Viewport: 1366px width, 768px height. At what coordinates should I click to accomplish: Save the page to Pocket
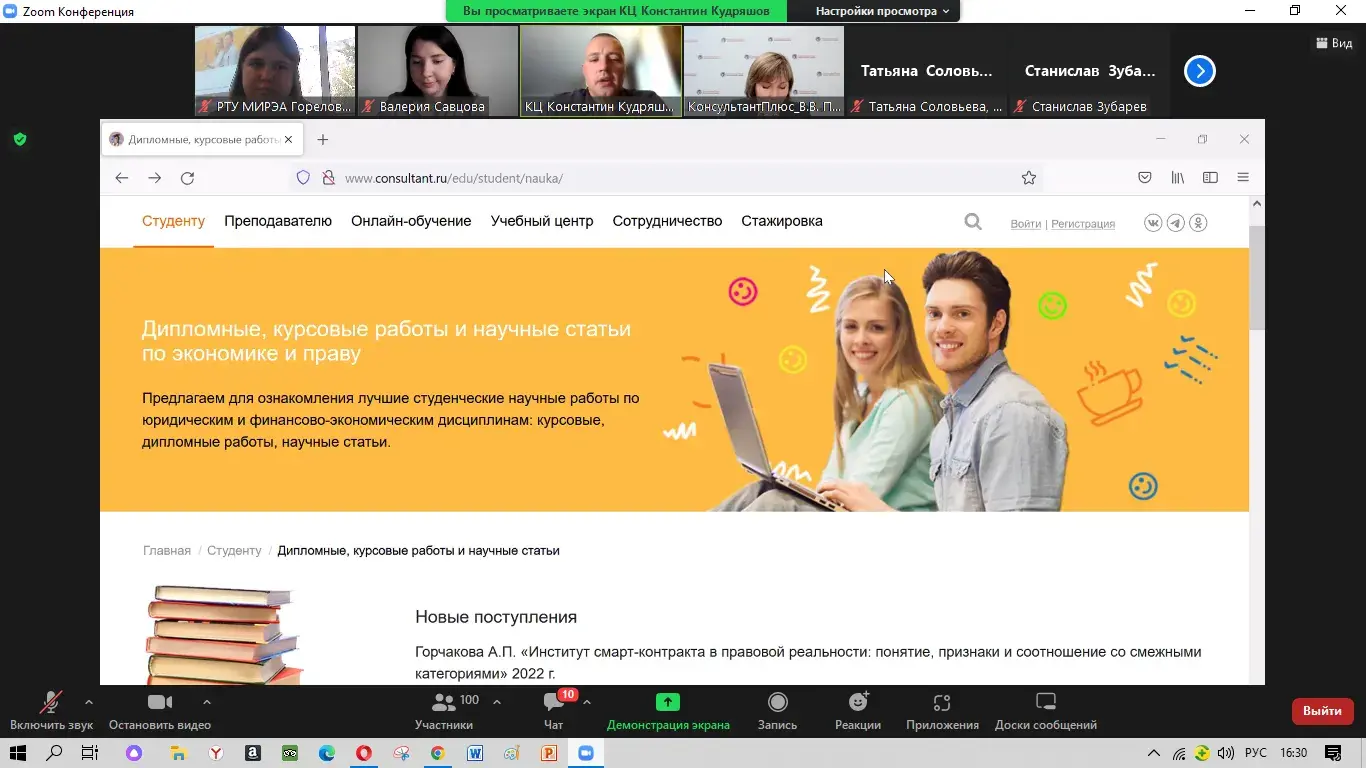click(1145, 178)
